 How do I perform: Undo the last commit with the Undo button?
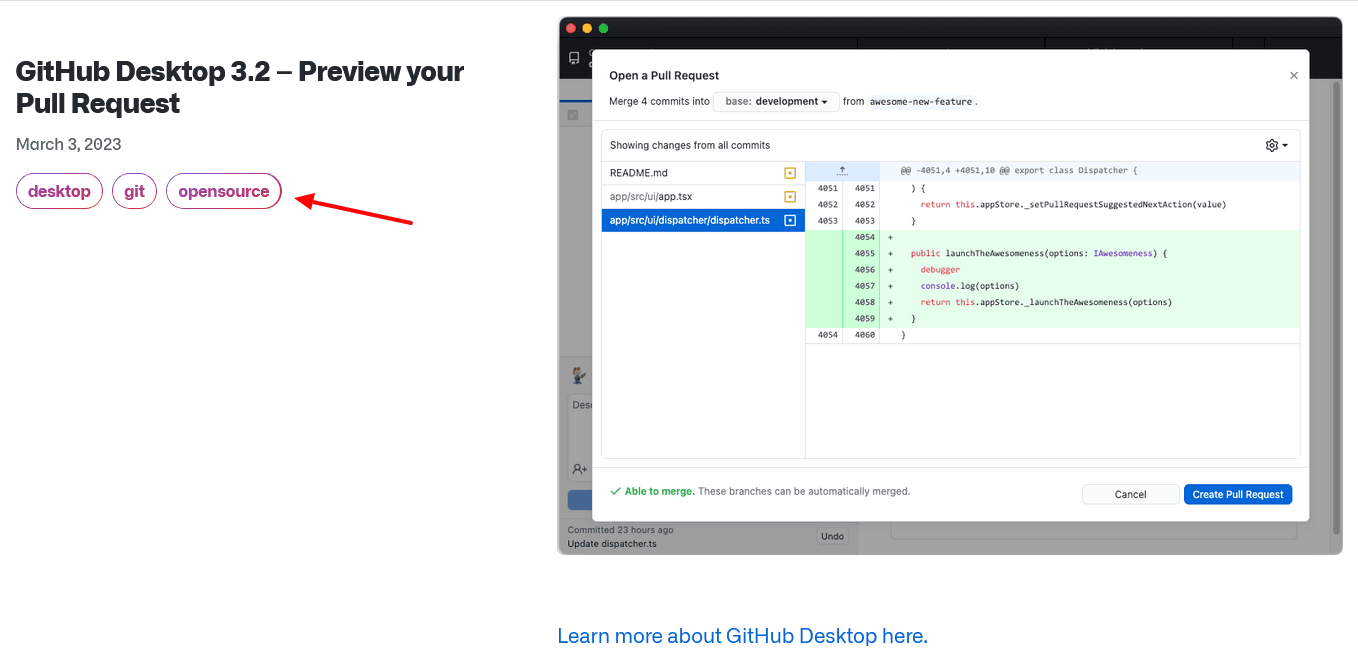[x=832, y=536]
